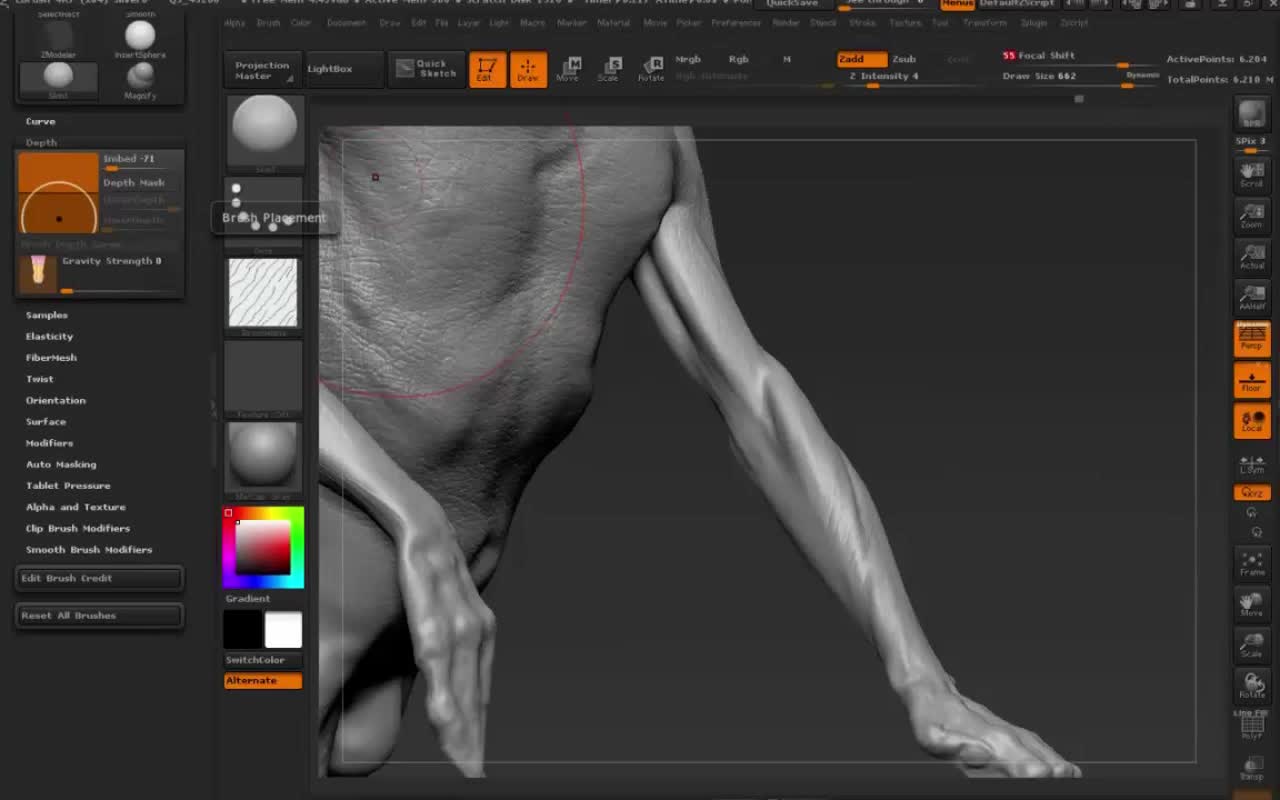
Task: Open the Preferences menu
Action: click(x=736, y=23)
